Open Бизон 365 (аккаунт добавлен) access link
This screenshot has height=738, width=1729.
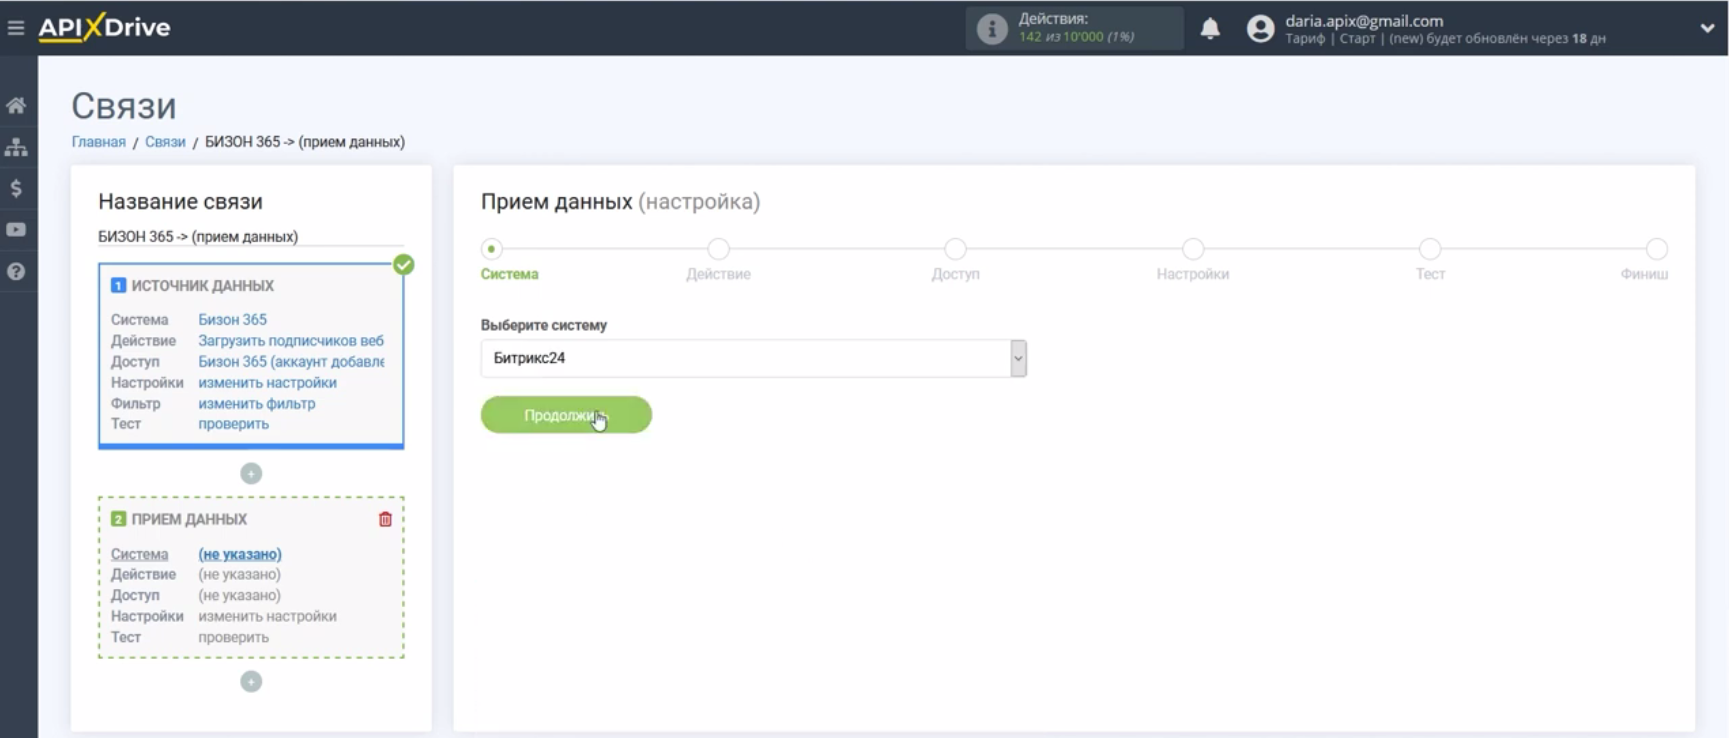[x=291, y=362]
